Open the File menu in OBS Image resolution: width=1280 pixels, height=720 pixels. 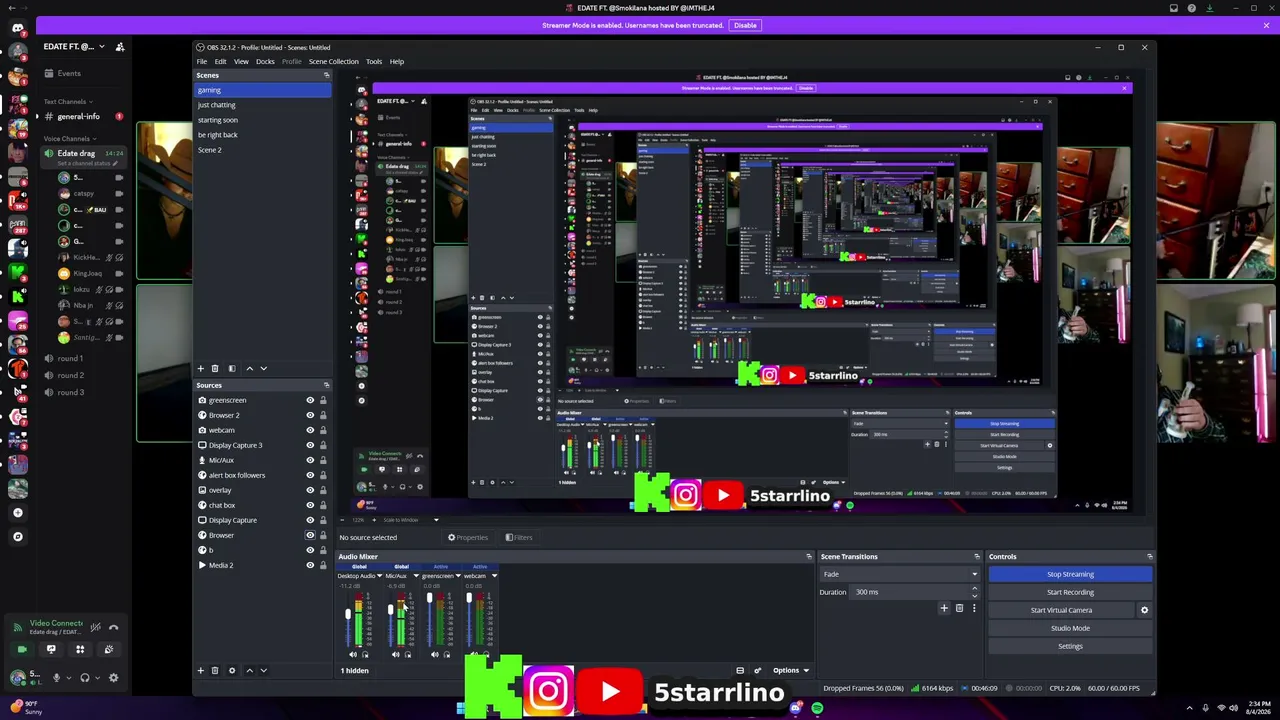pos(202,62)
